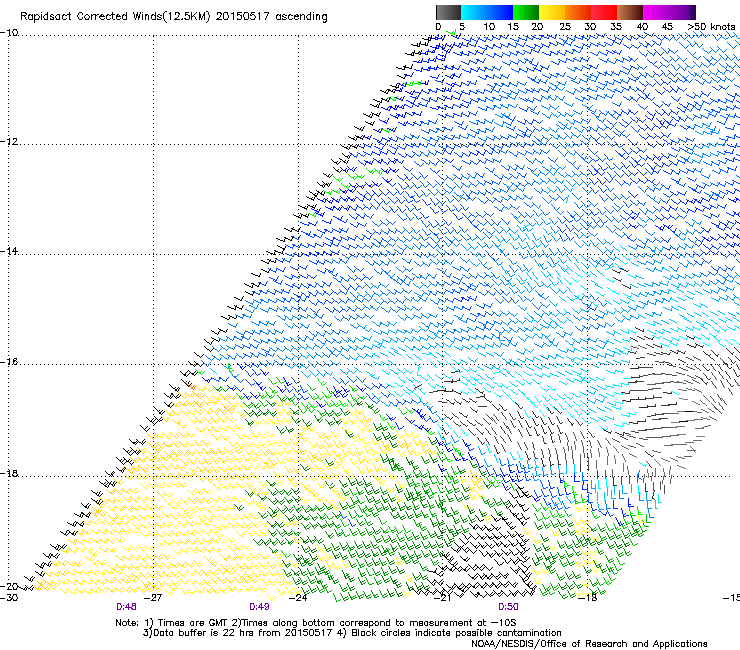The height and width of the screenshot is (650, 740).
Task: Click the -21 longitude axis label
Action: [443, 598]
